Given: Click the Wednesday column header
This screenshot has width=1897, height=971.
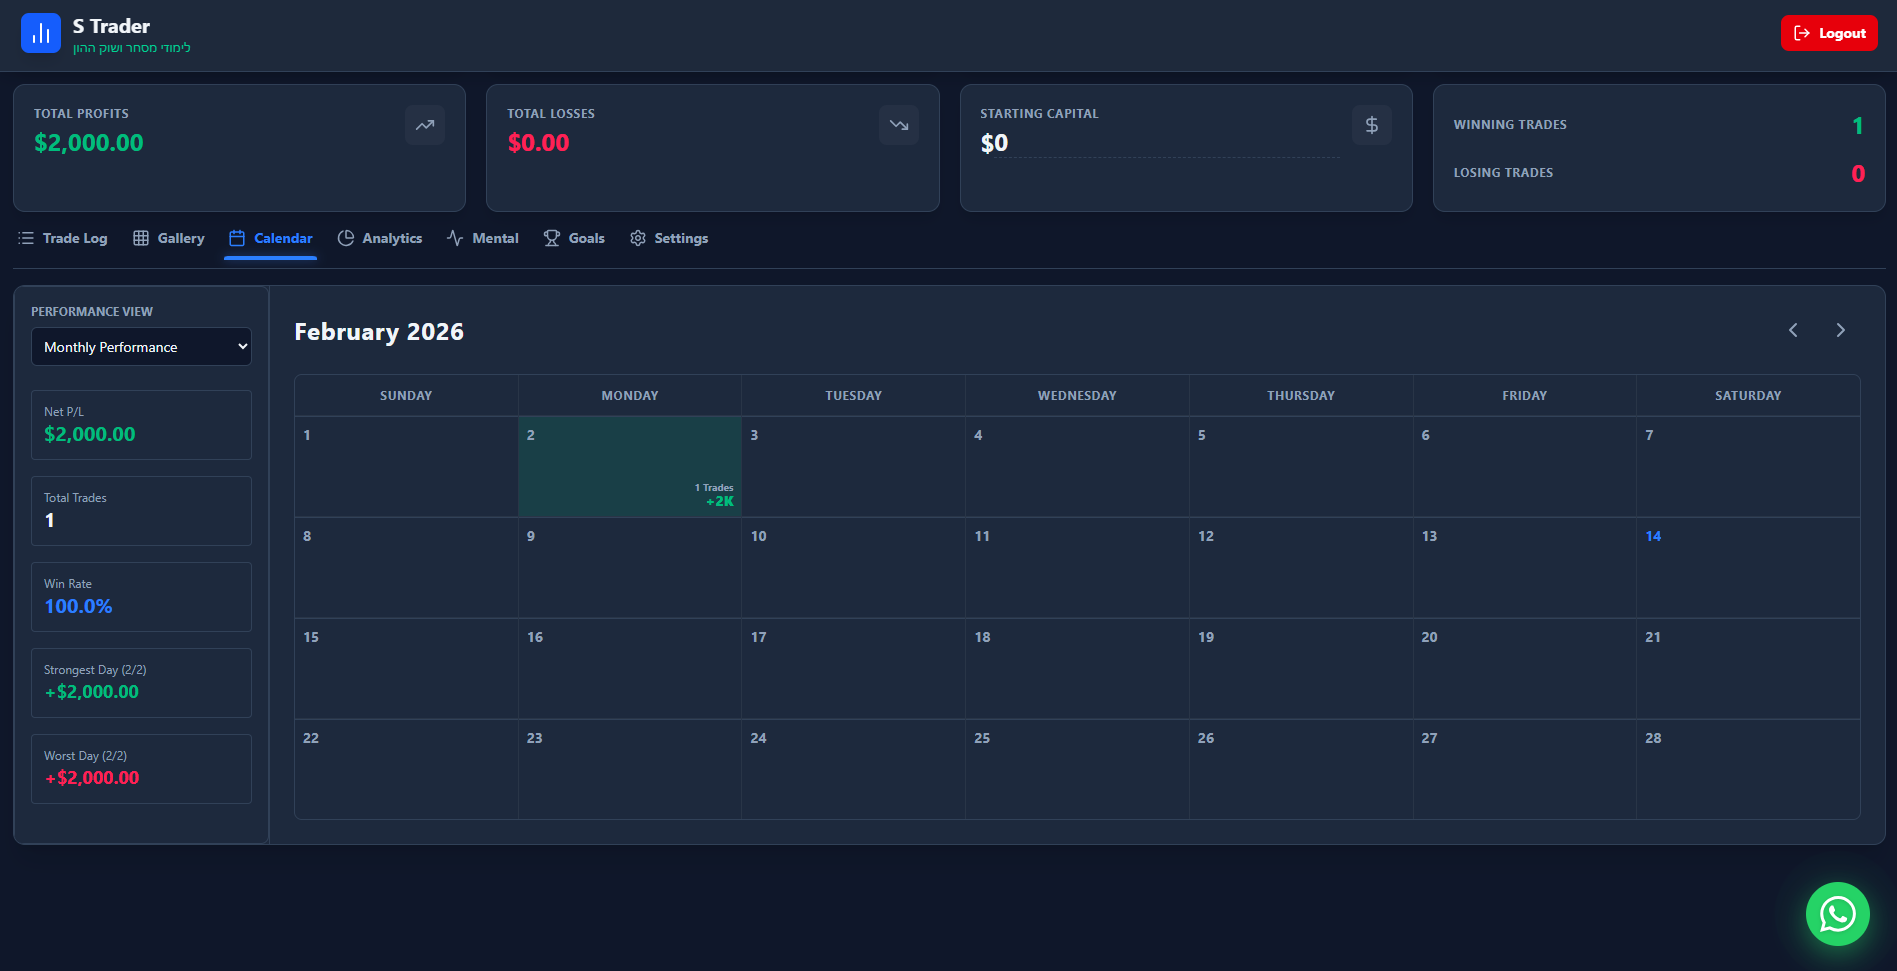Looking at the screenshot, I should 1077,396.
